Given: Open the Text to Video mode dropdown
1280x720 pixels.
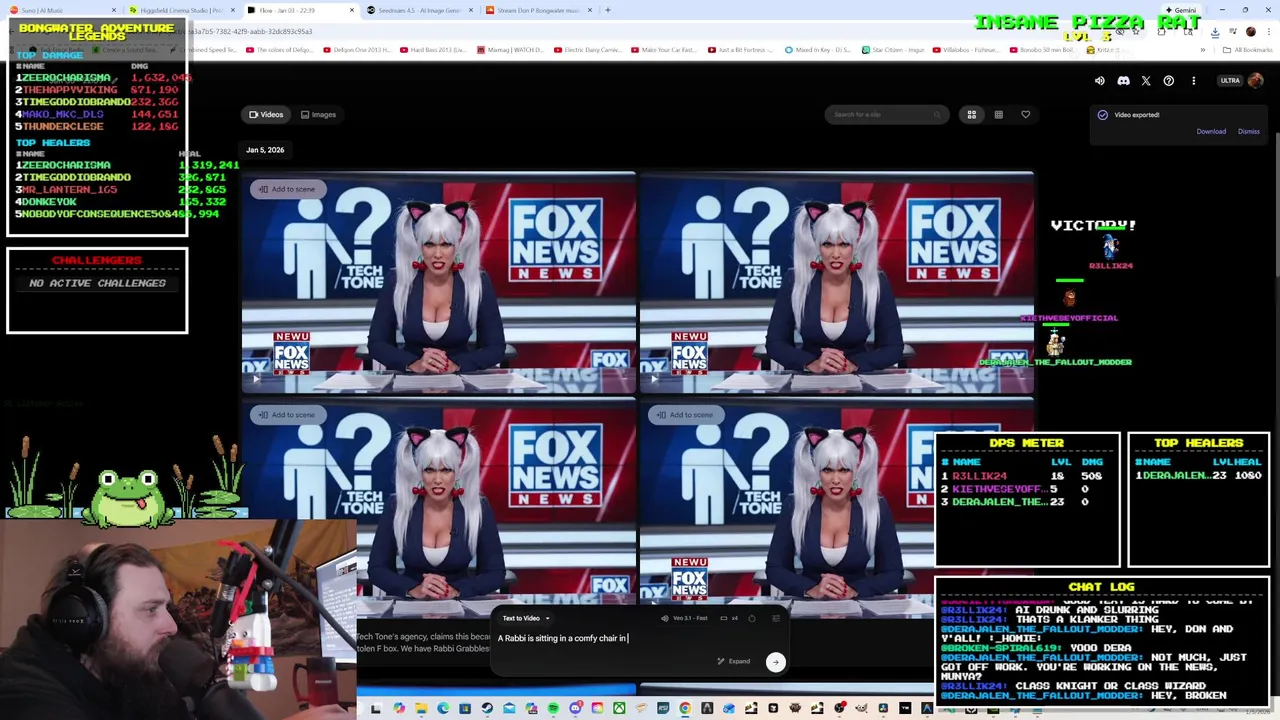Looking at the screenshot, I should pos(525,618).
